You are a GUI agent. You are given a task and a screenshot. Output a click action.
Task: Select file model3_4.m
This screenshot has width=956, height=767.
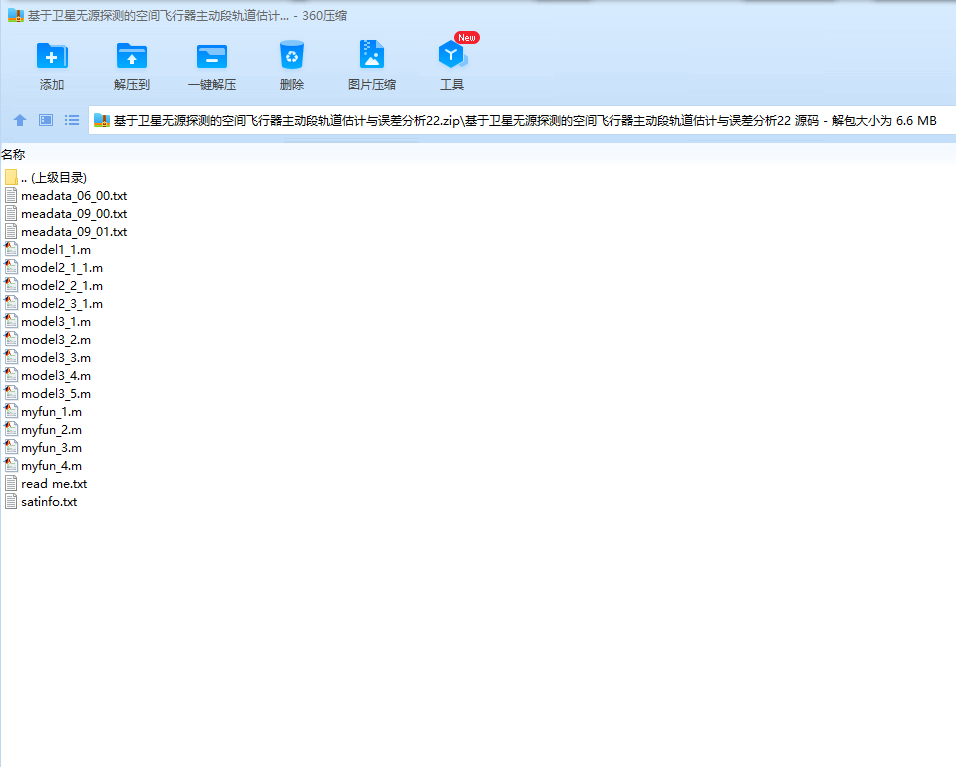(x=48, y=376)
